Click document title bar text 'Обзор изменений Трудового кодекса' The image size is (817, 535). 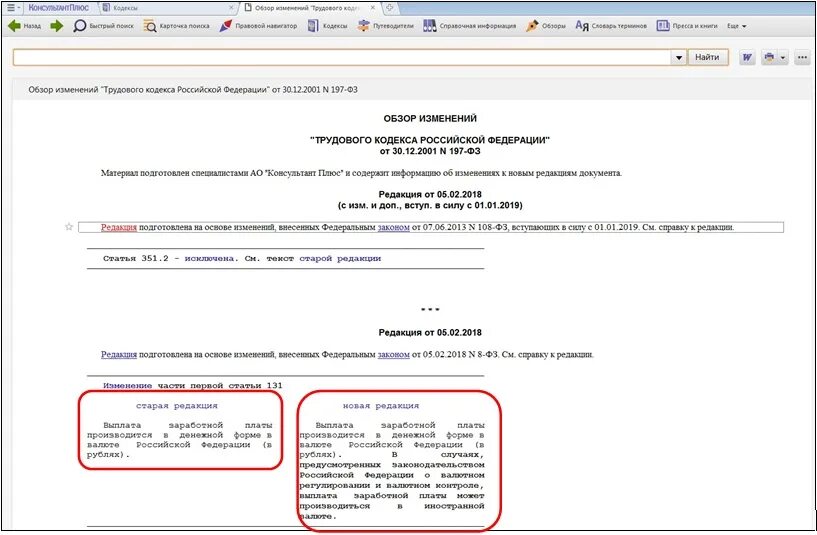point(193,90)
